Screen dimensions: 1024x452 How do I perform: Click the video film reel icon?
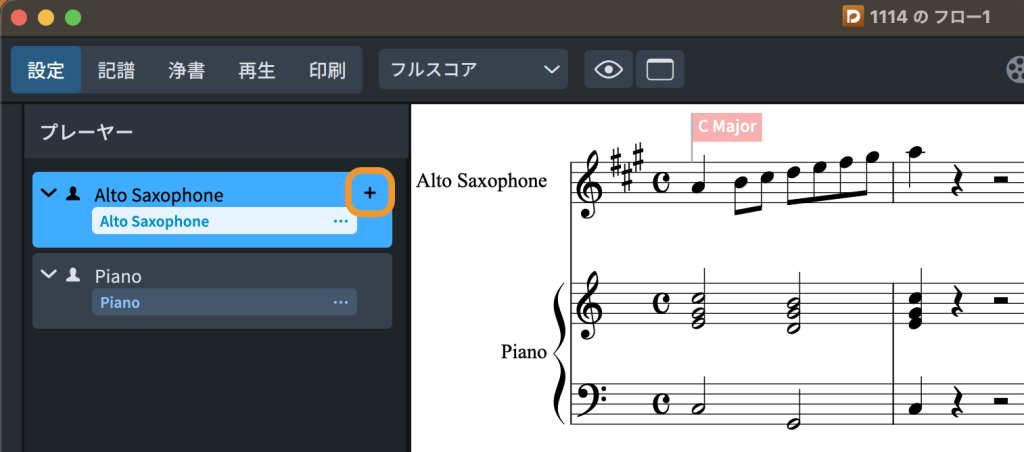[1015, 70]
